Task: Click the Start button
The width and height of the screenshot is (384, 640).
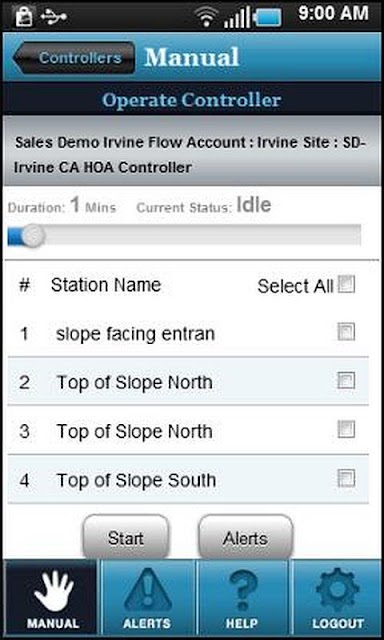Action: point(126,537)
